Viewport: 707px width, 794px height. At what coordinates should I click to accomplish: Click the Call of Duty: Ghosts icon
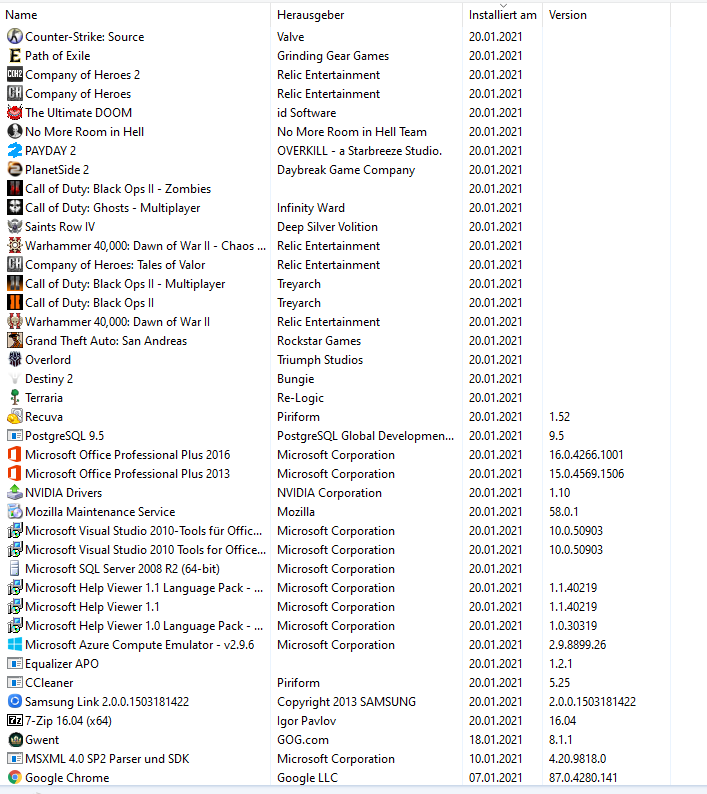(x=15, y=208)
